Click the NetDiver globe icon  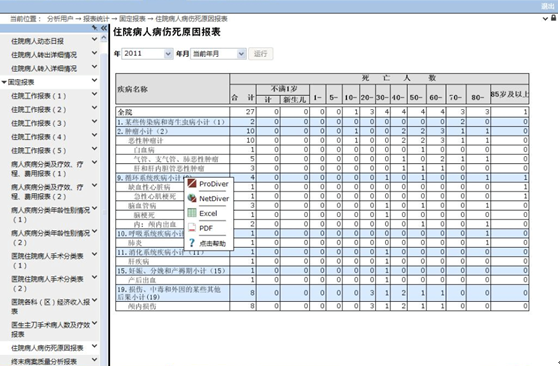pos(192,198)
